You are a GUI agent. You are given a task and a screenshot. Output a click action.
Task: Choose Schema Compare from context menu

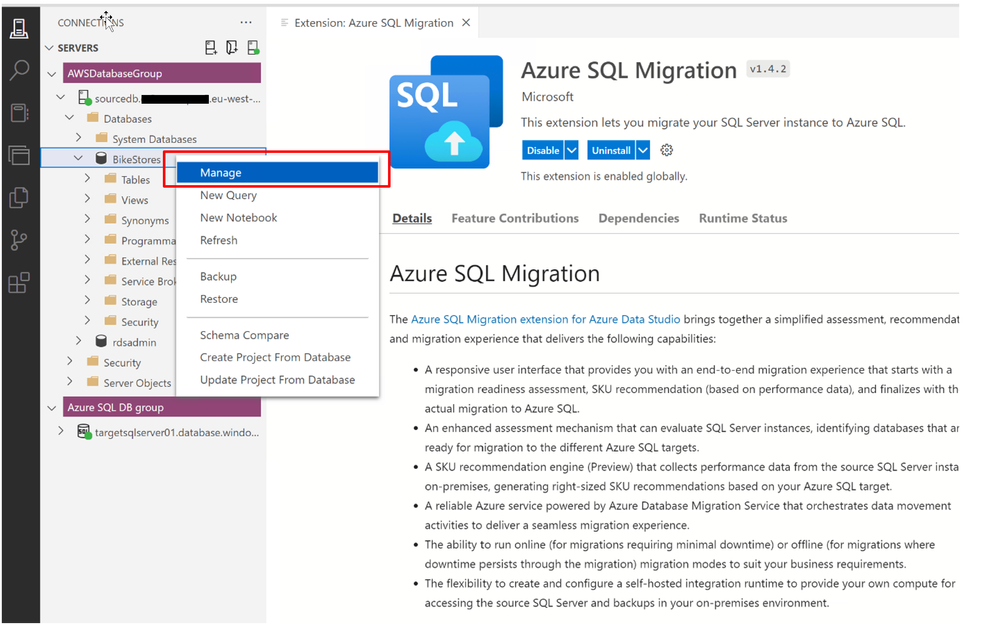click(245, 335)
